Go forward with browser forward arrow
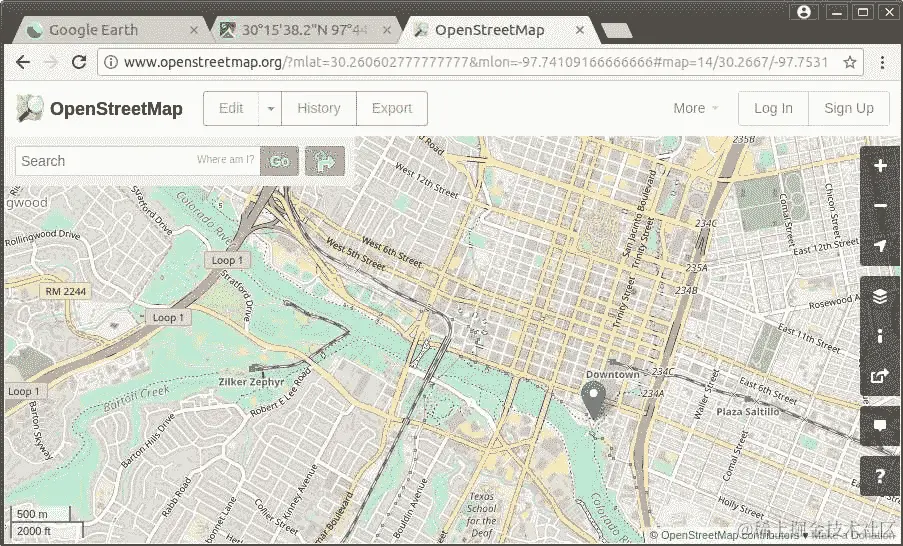 click(x=51, y=62)
